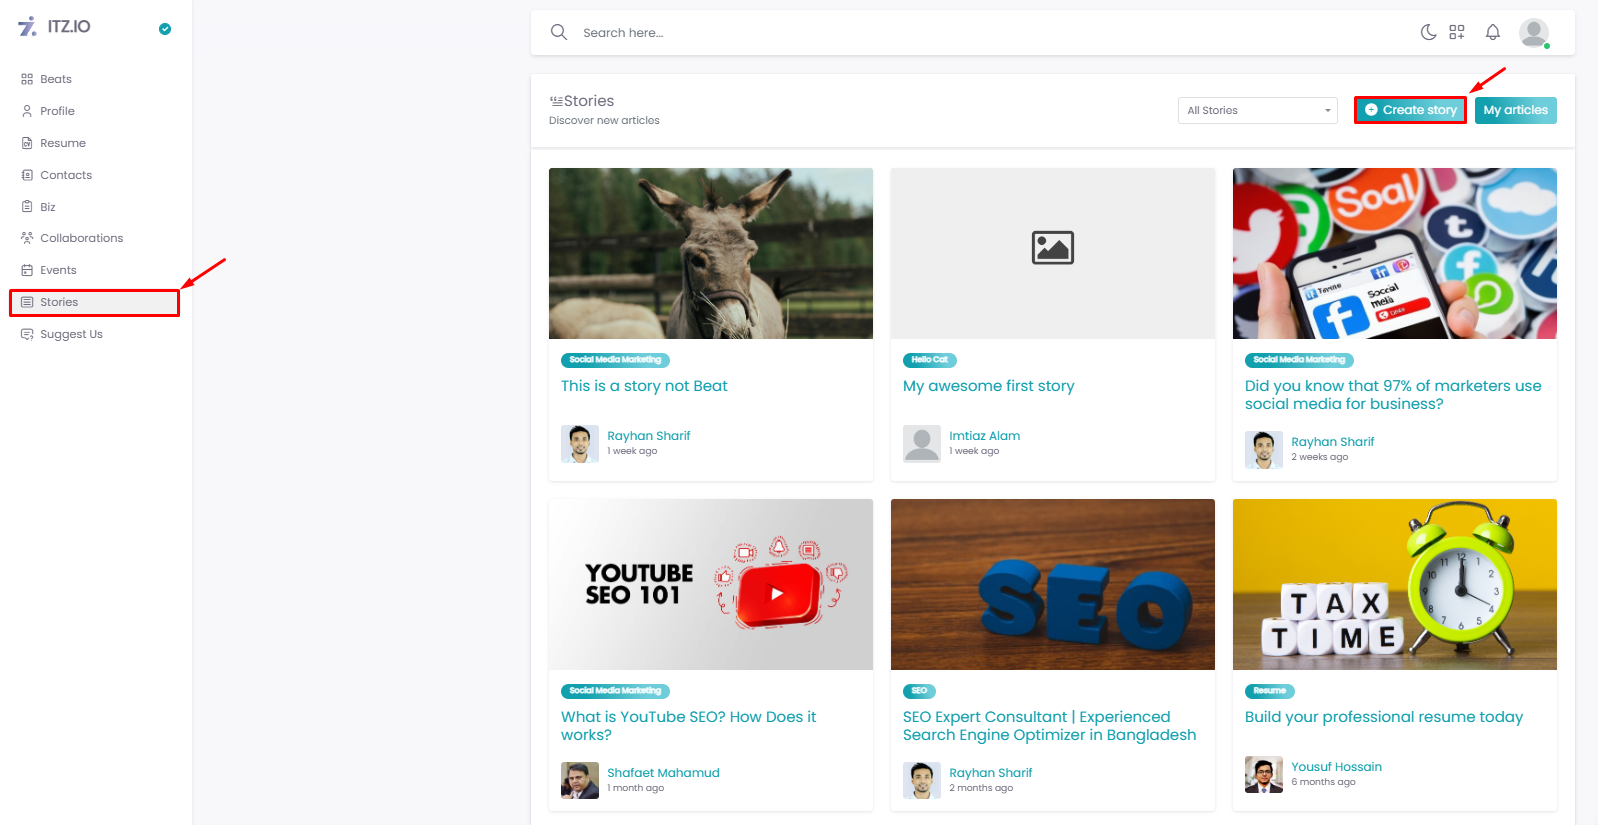This screenshot has height=825, width=1598.
Task: Open notifications bell icon
Action: tap(1492, 32)
